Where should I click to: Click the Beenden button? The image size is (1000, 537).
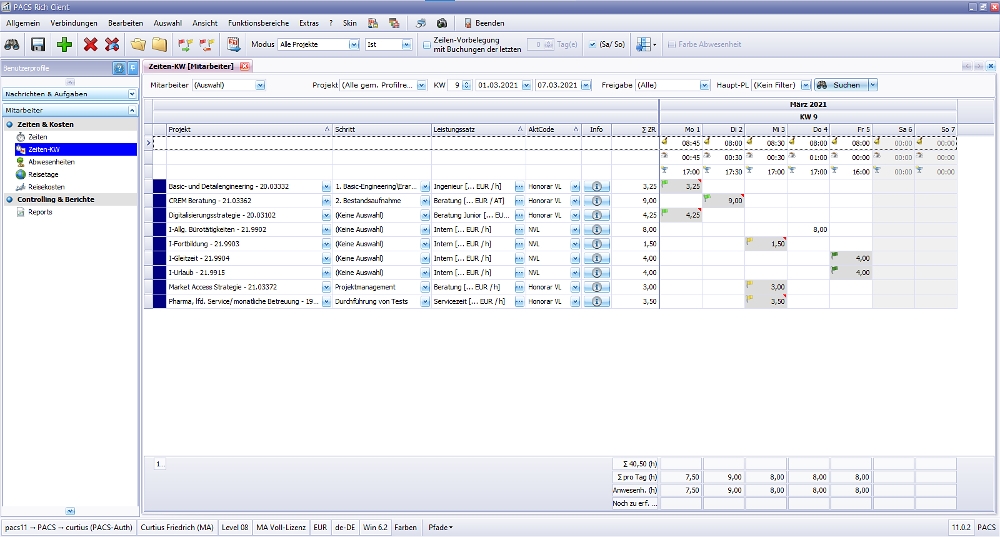click(484, 22)
